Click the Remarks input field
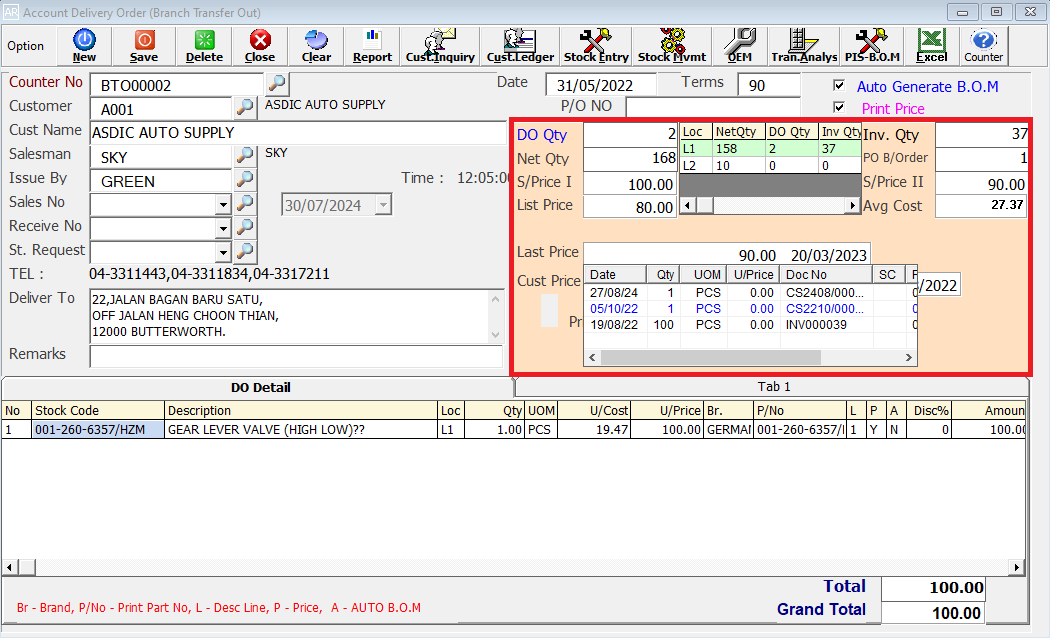This screenshot has height=638, width=1050. (296, 356)
